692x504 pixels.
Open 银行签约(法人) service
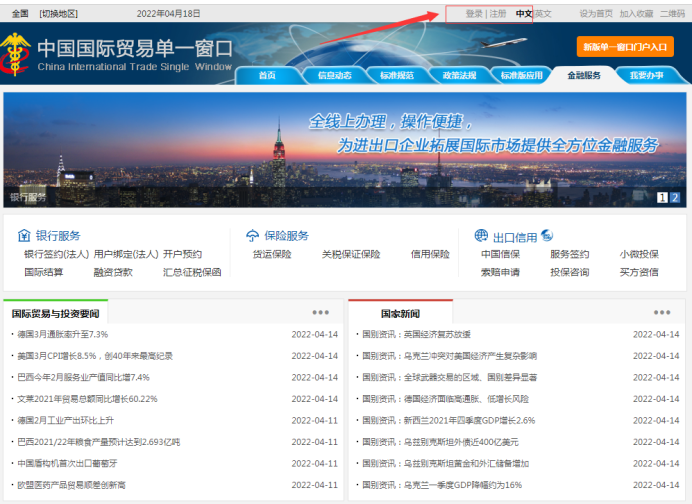tap(56, 254)
